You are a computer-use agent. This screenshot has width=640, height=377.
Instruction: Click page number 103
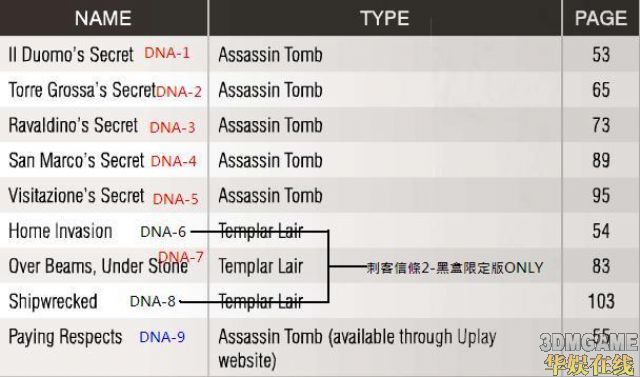click(x=601, y=302)
